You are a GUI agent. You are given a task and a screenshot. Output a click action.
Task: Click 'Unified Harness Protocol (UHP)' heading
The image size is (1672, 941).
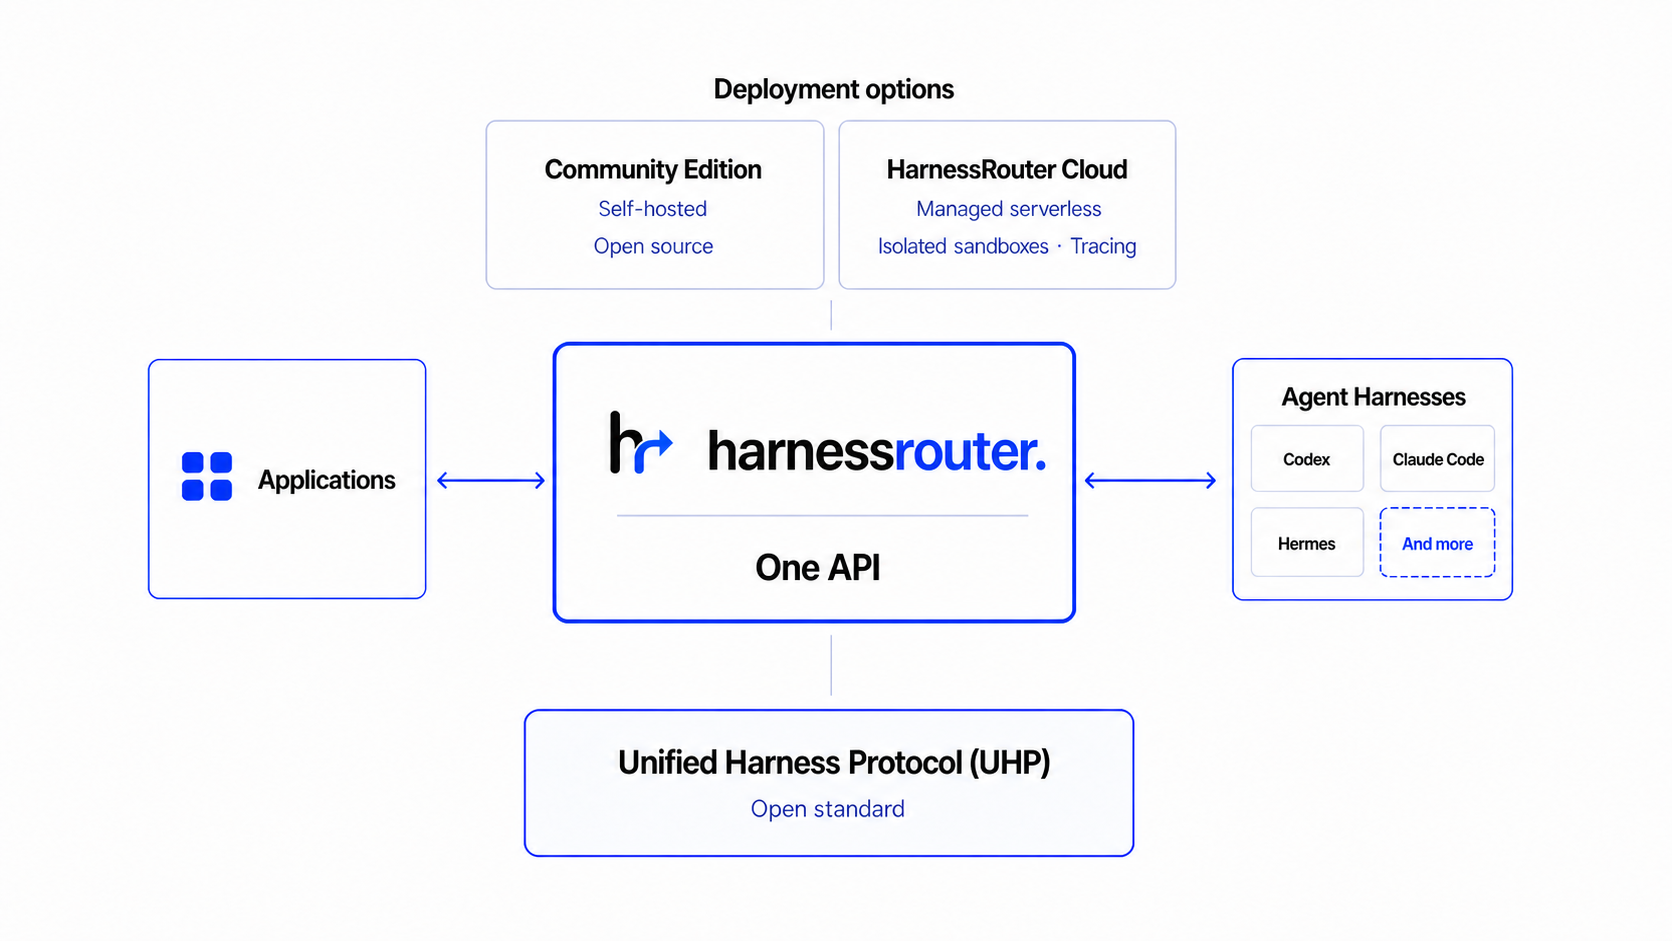click(x=834, y=763)
